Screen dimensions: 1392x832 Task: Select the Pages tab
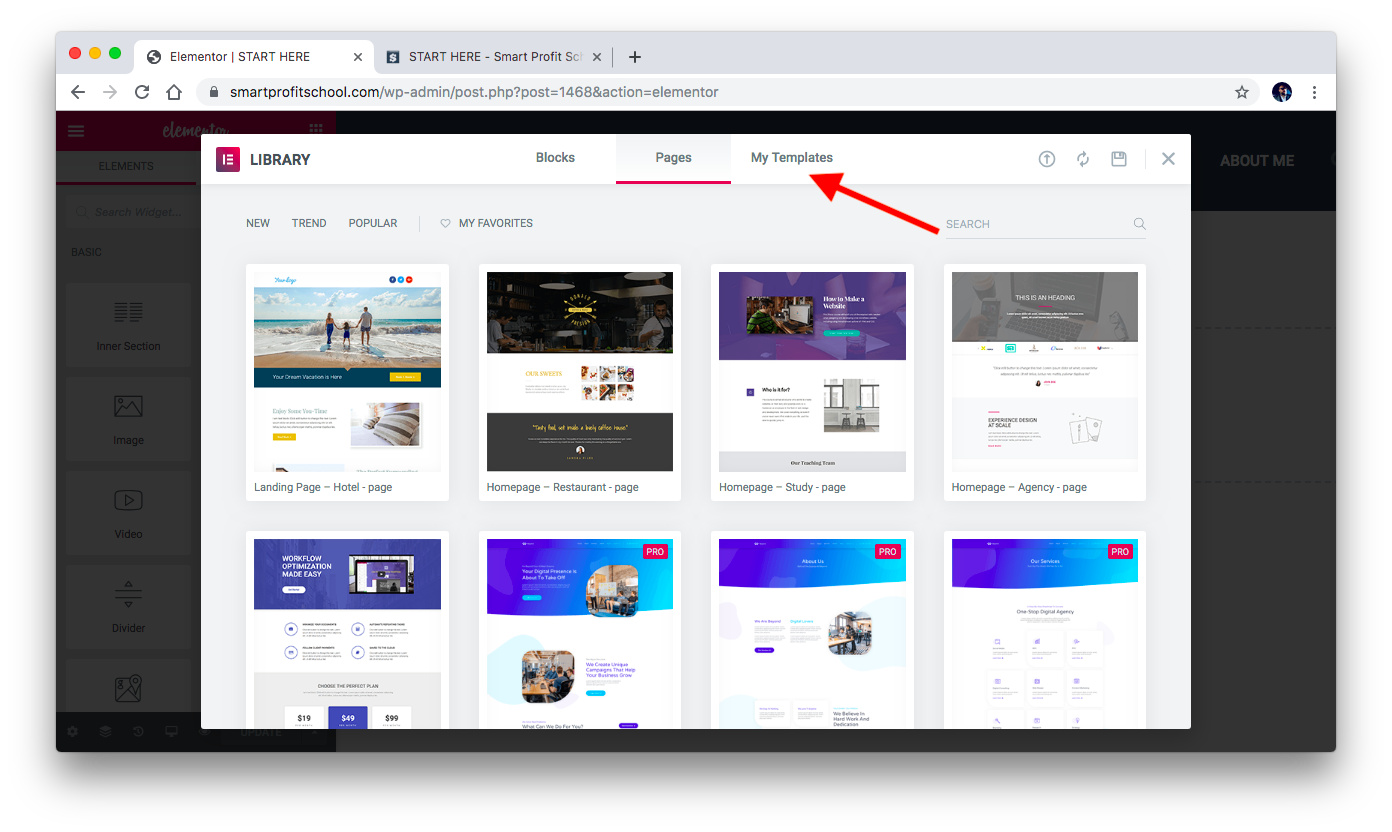point(673,158)
